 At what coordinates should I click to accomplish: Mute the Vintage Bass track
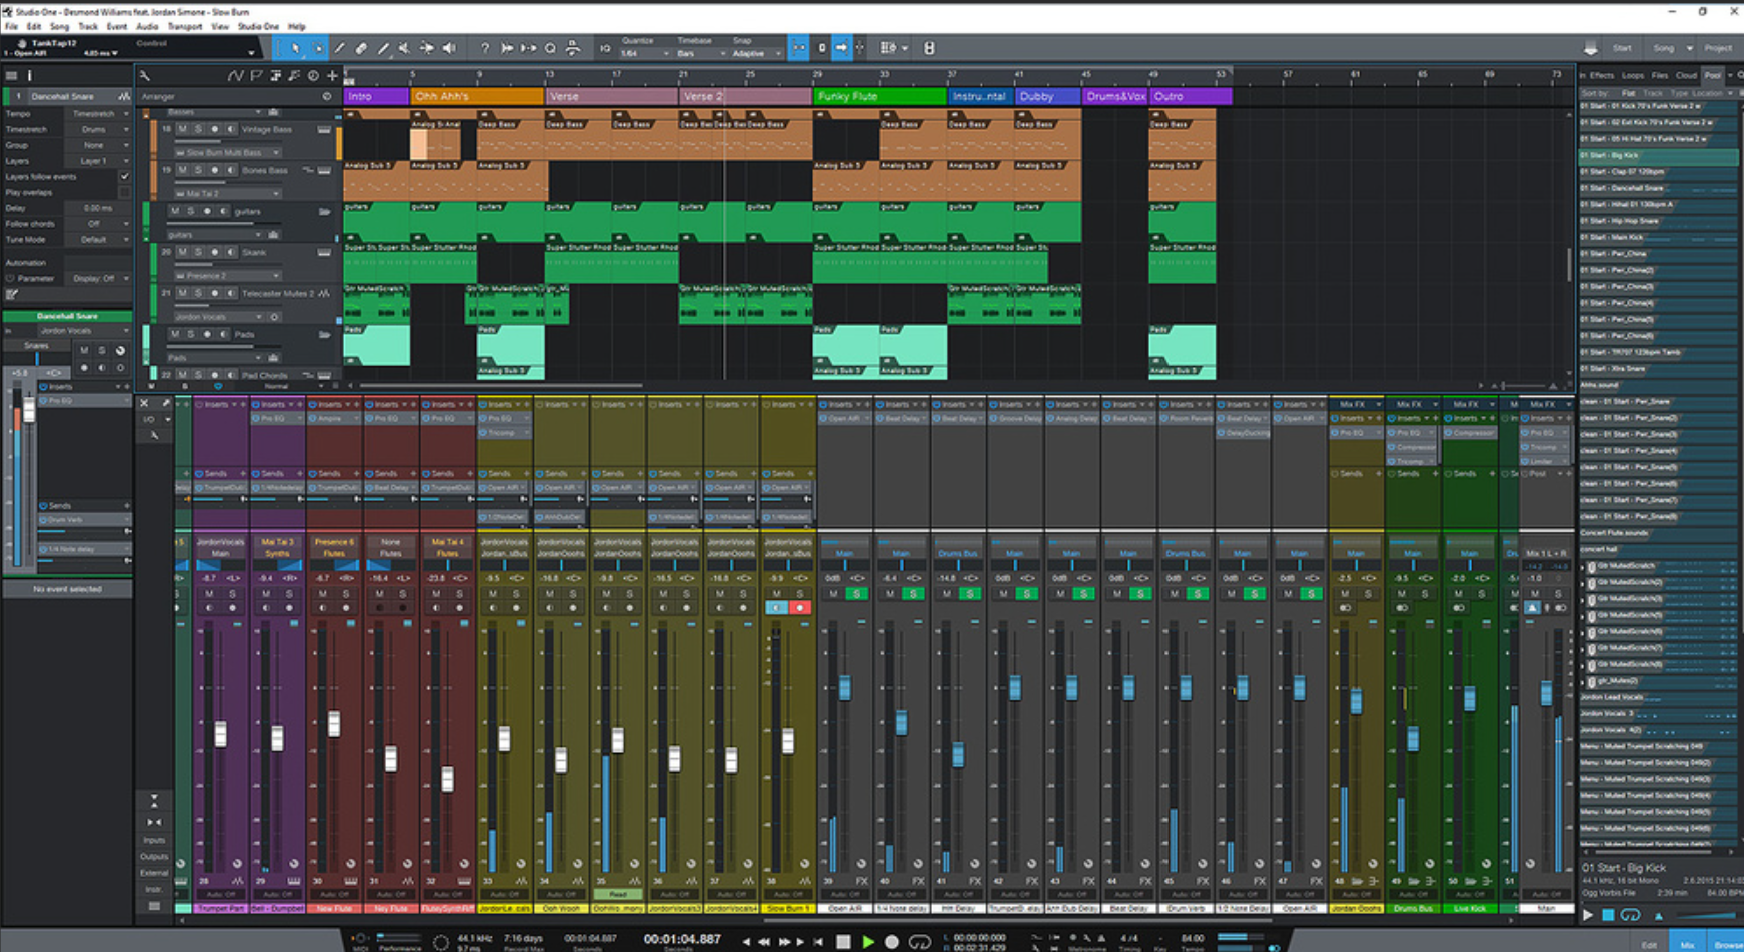[183, 129]
